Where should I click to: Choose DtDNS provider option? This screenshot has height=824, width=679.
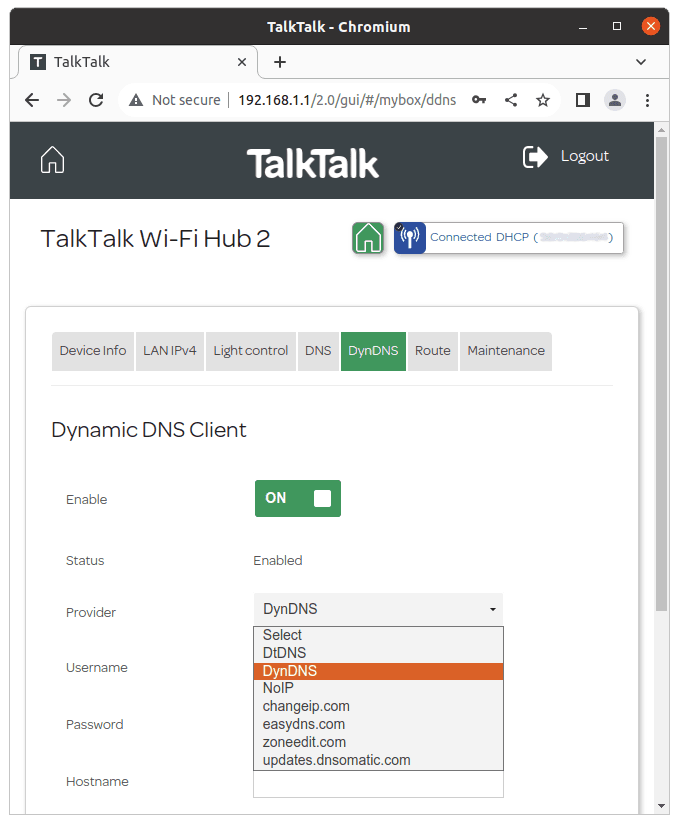[378, 653]
